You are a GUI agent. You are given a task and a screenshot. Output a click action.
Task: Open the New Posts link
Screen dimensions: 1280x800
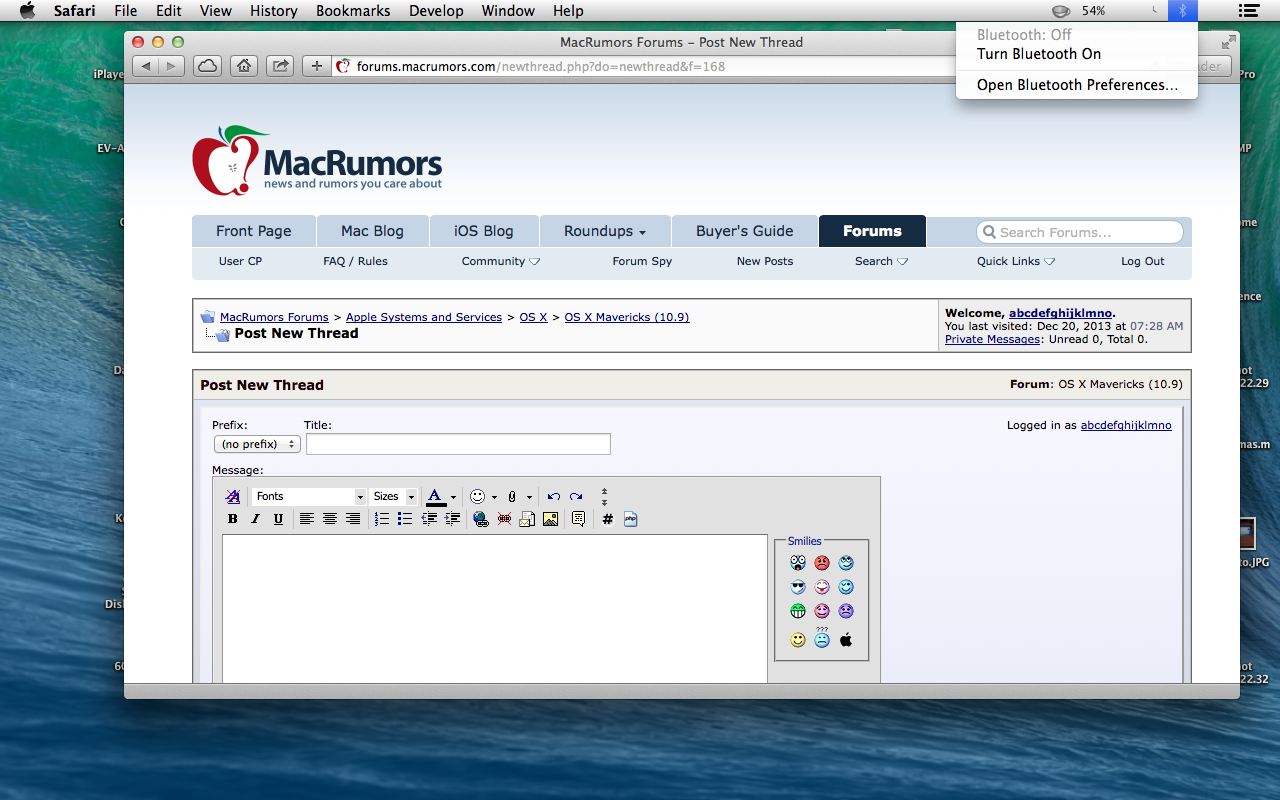coord(765,261)
